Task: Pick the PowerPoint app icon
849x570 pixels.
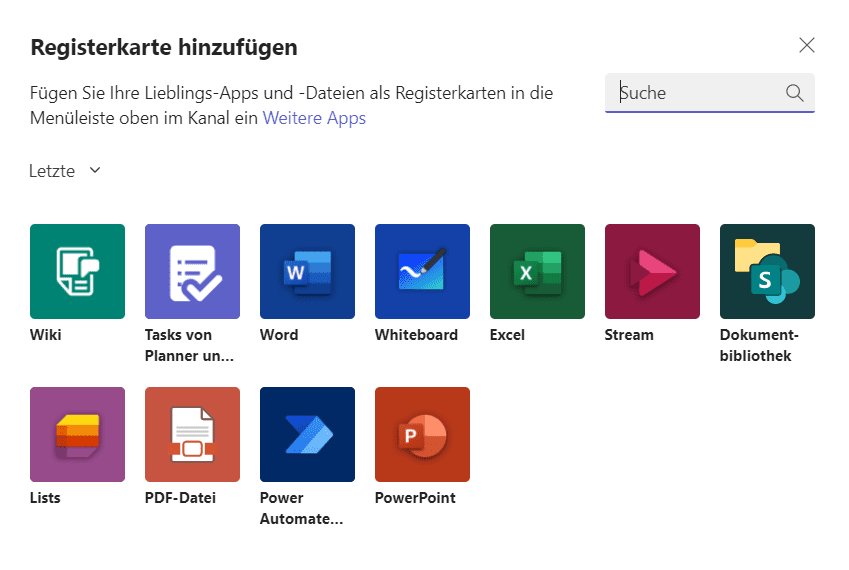Action: tap(422, 434)
